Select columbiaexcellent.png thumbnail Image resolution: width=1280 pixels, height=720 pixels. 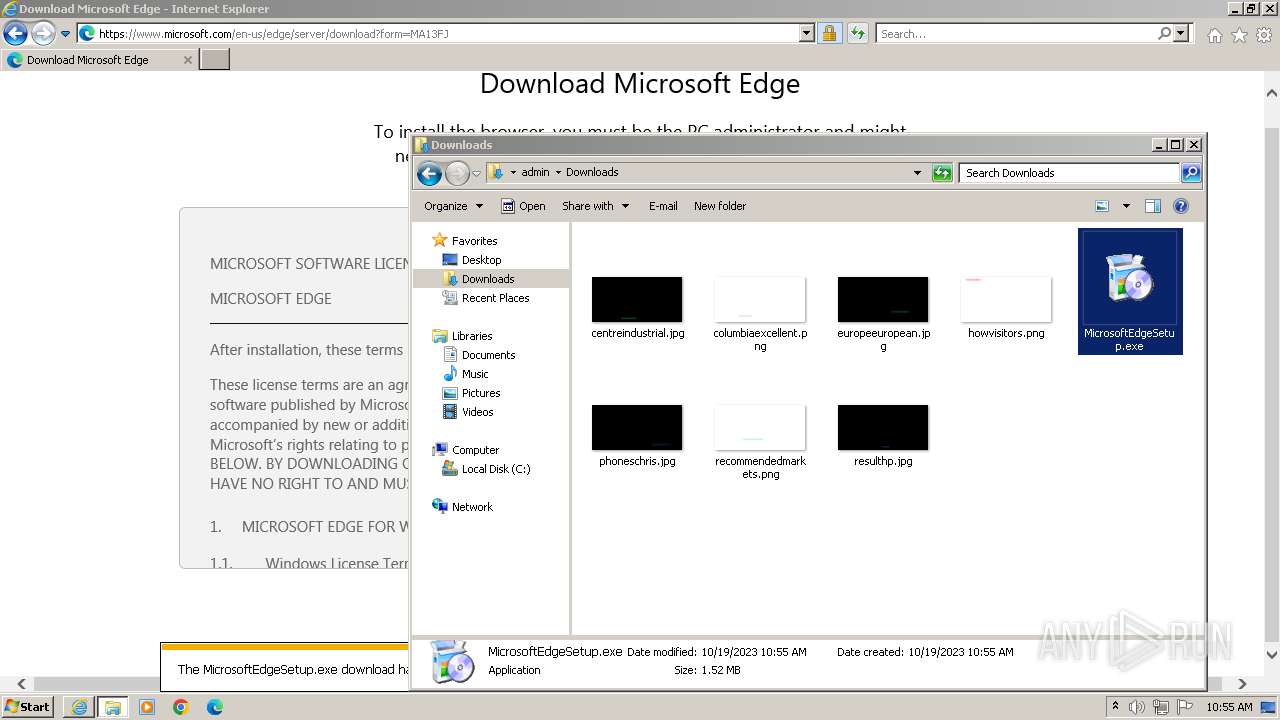760,300
